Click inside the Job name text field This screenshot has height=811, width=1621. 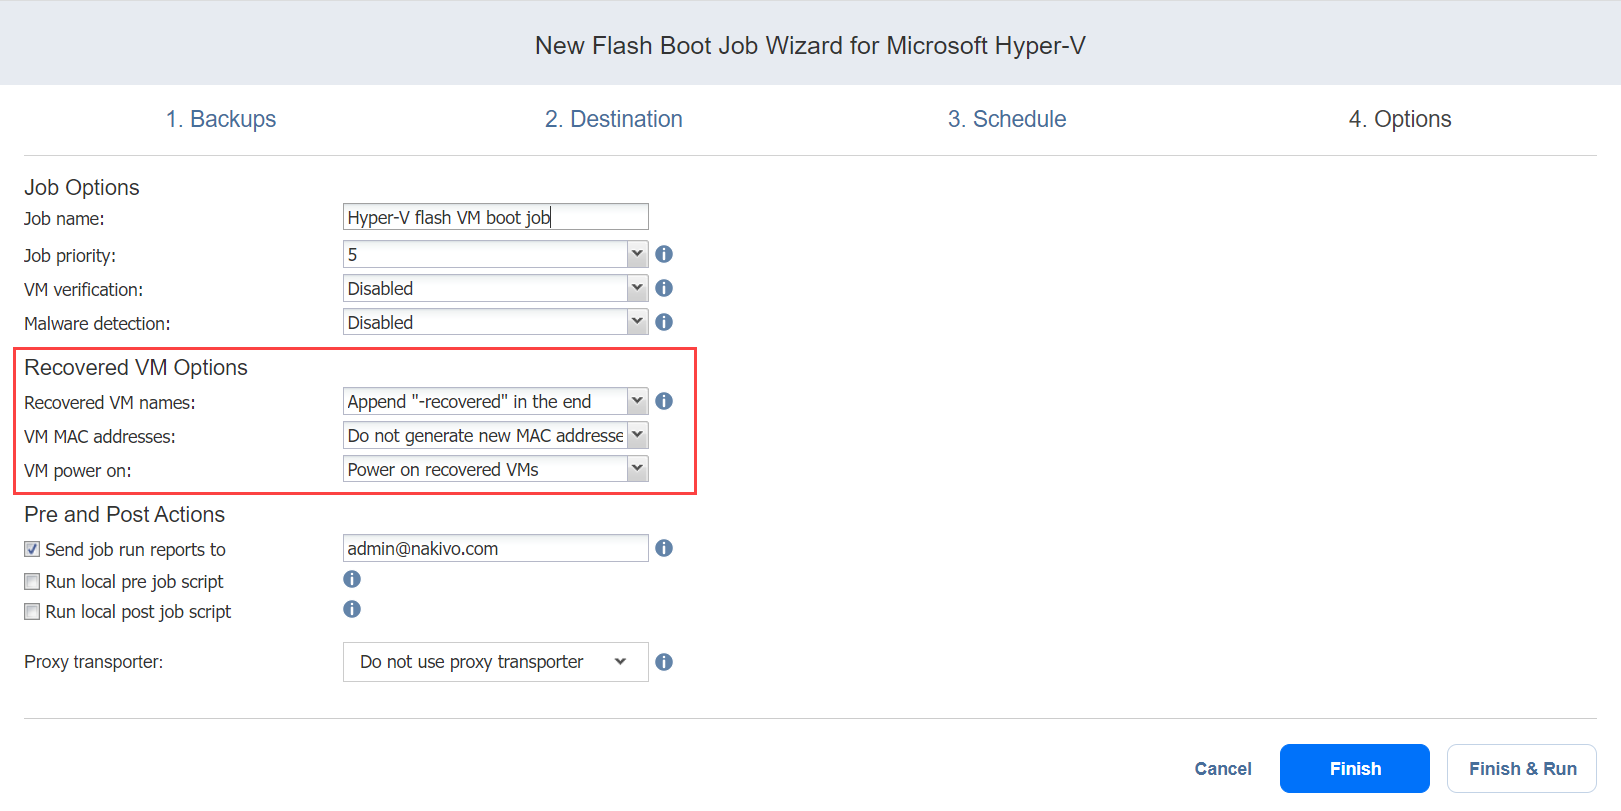point(495,218)
